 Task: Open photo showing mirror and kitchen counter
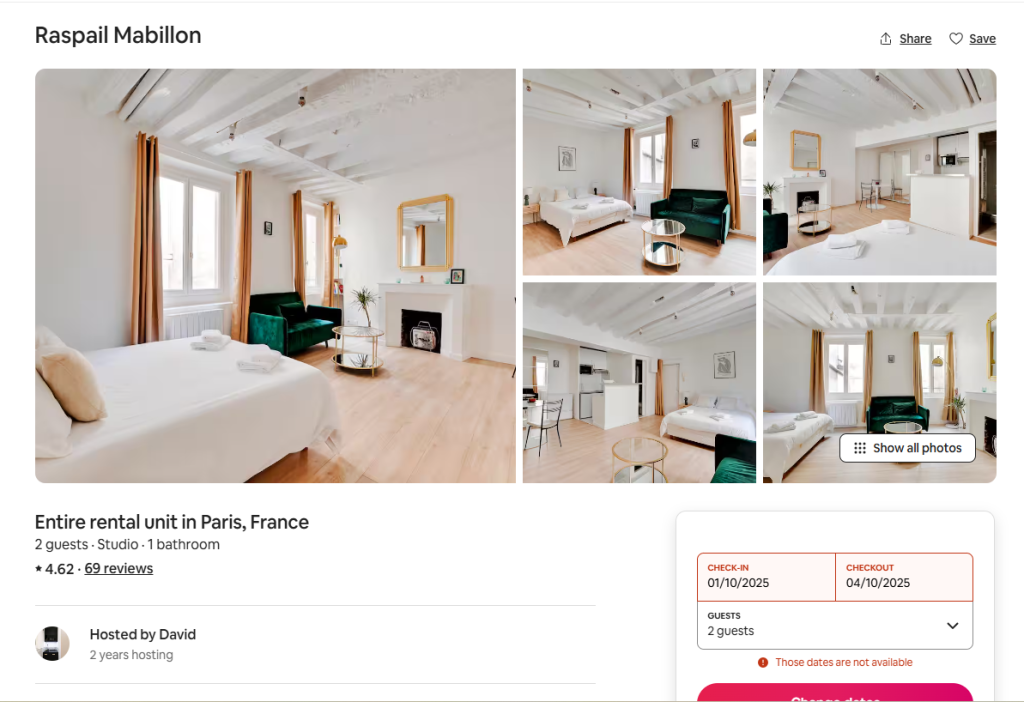click(x=880, y=172)
